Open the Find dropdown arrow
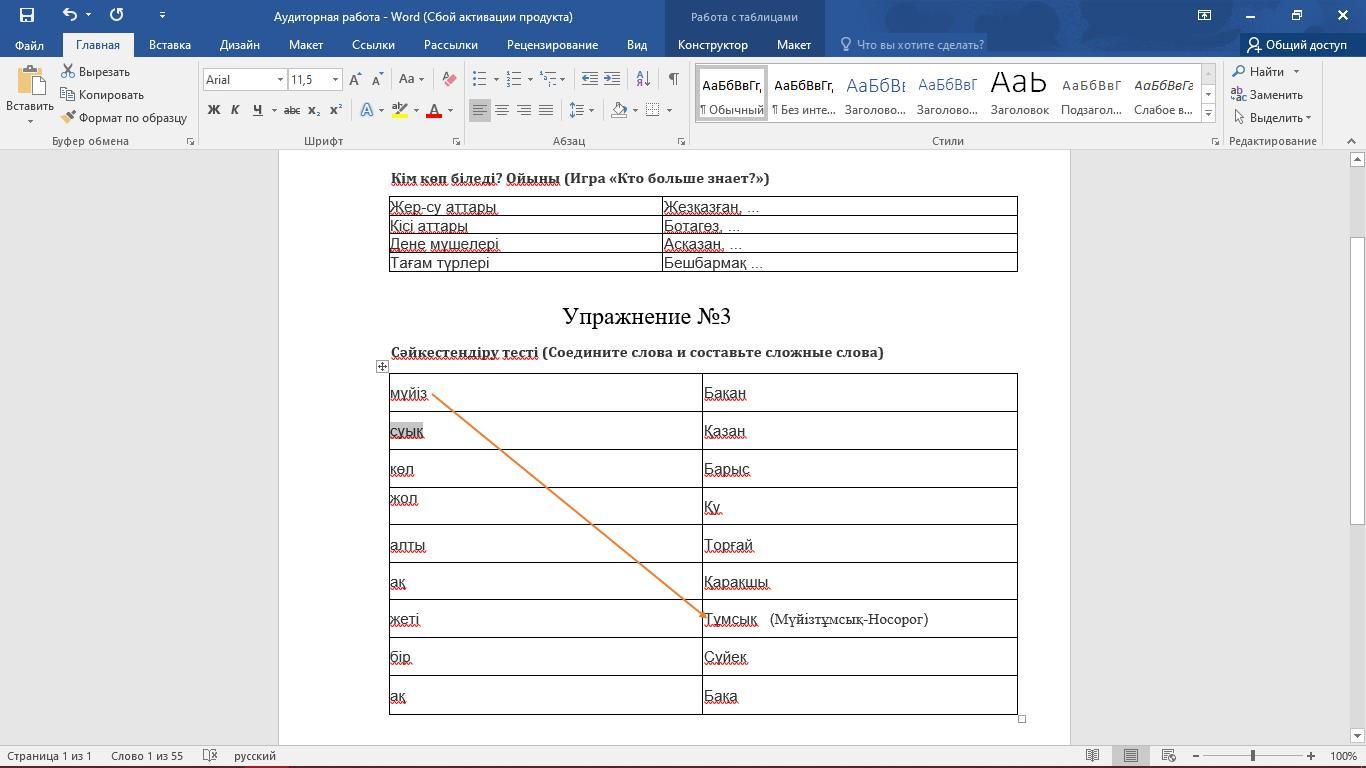This screenshot has width=1366, height=768. point(1296,72)
